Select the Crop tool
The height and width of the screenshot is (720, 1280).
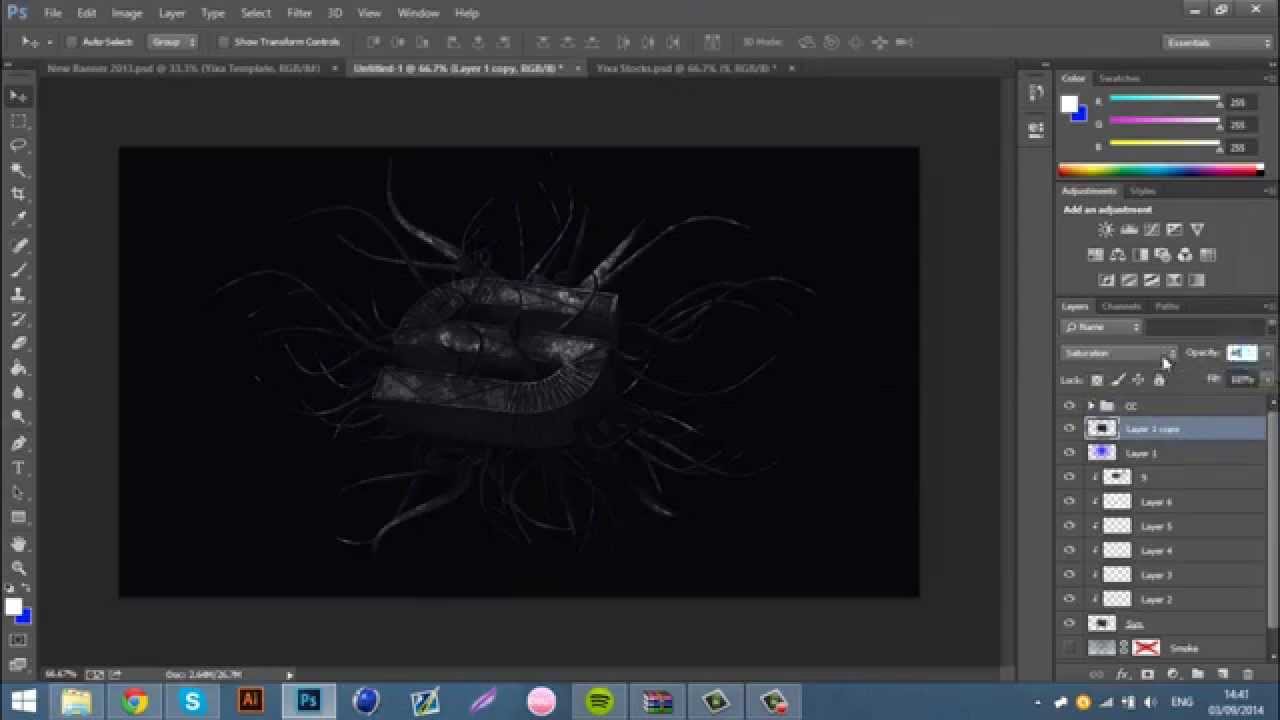coord(18,194)
